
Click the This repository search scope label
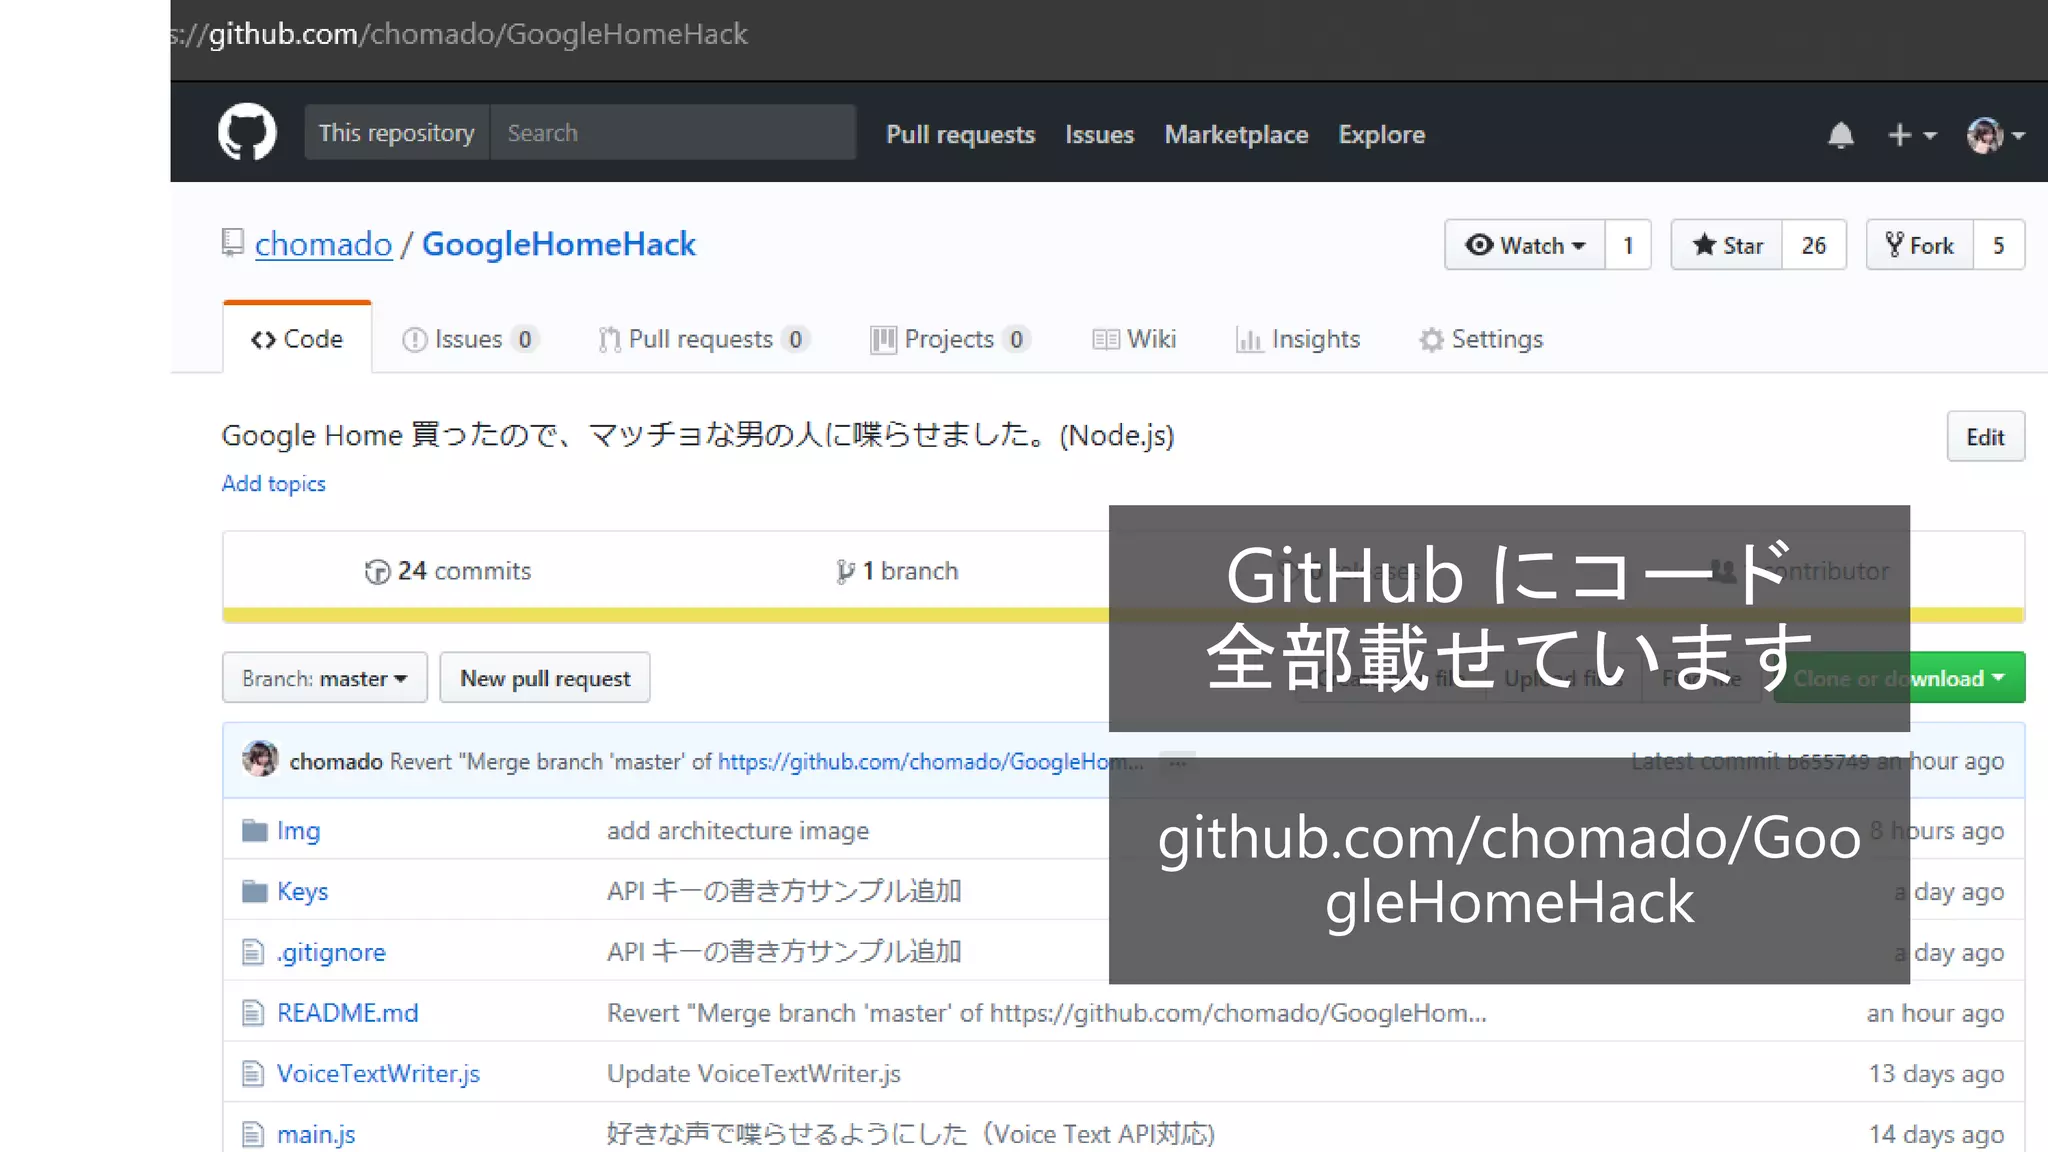(397, 132)
